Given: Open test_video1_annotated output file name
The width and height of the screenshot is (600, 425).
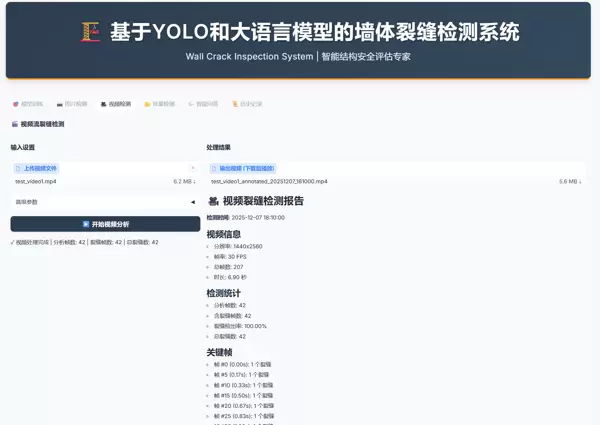Looking at the screenshot, I should (x=269, y=182).
